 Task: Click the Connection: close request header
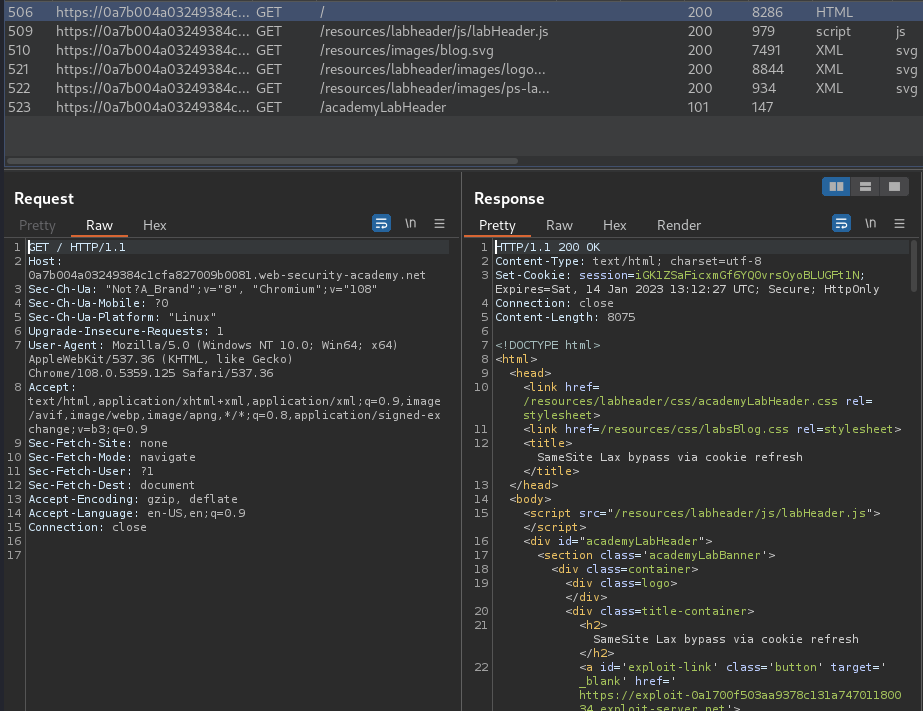88,527
